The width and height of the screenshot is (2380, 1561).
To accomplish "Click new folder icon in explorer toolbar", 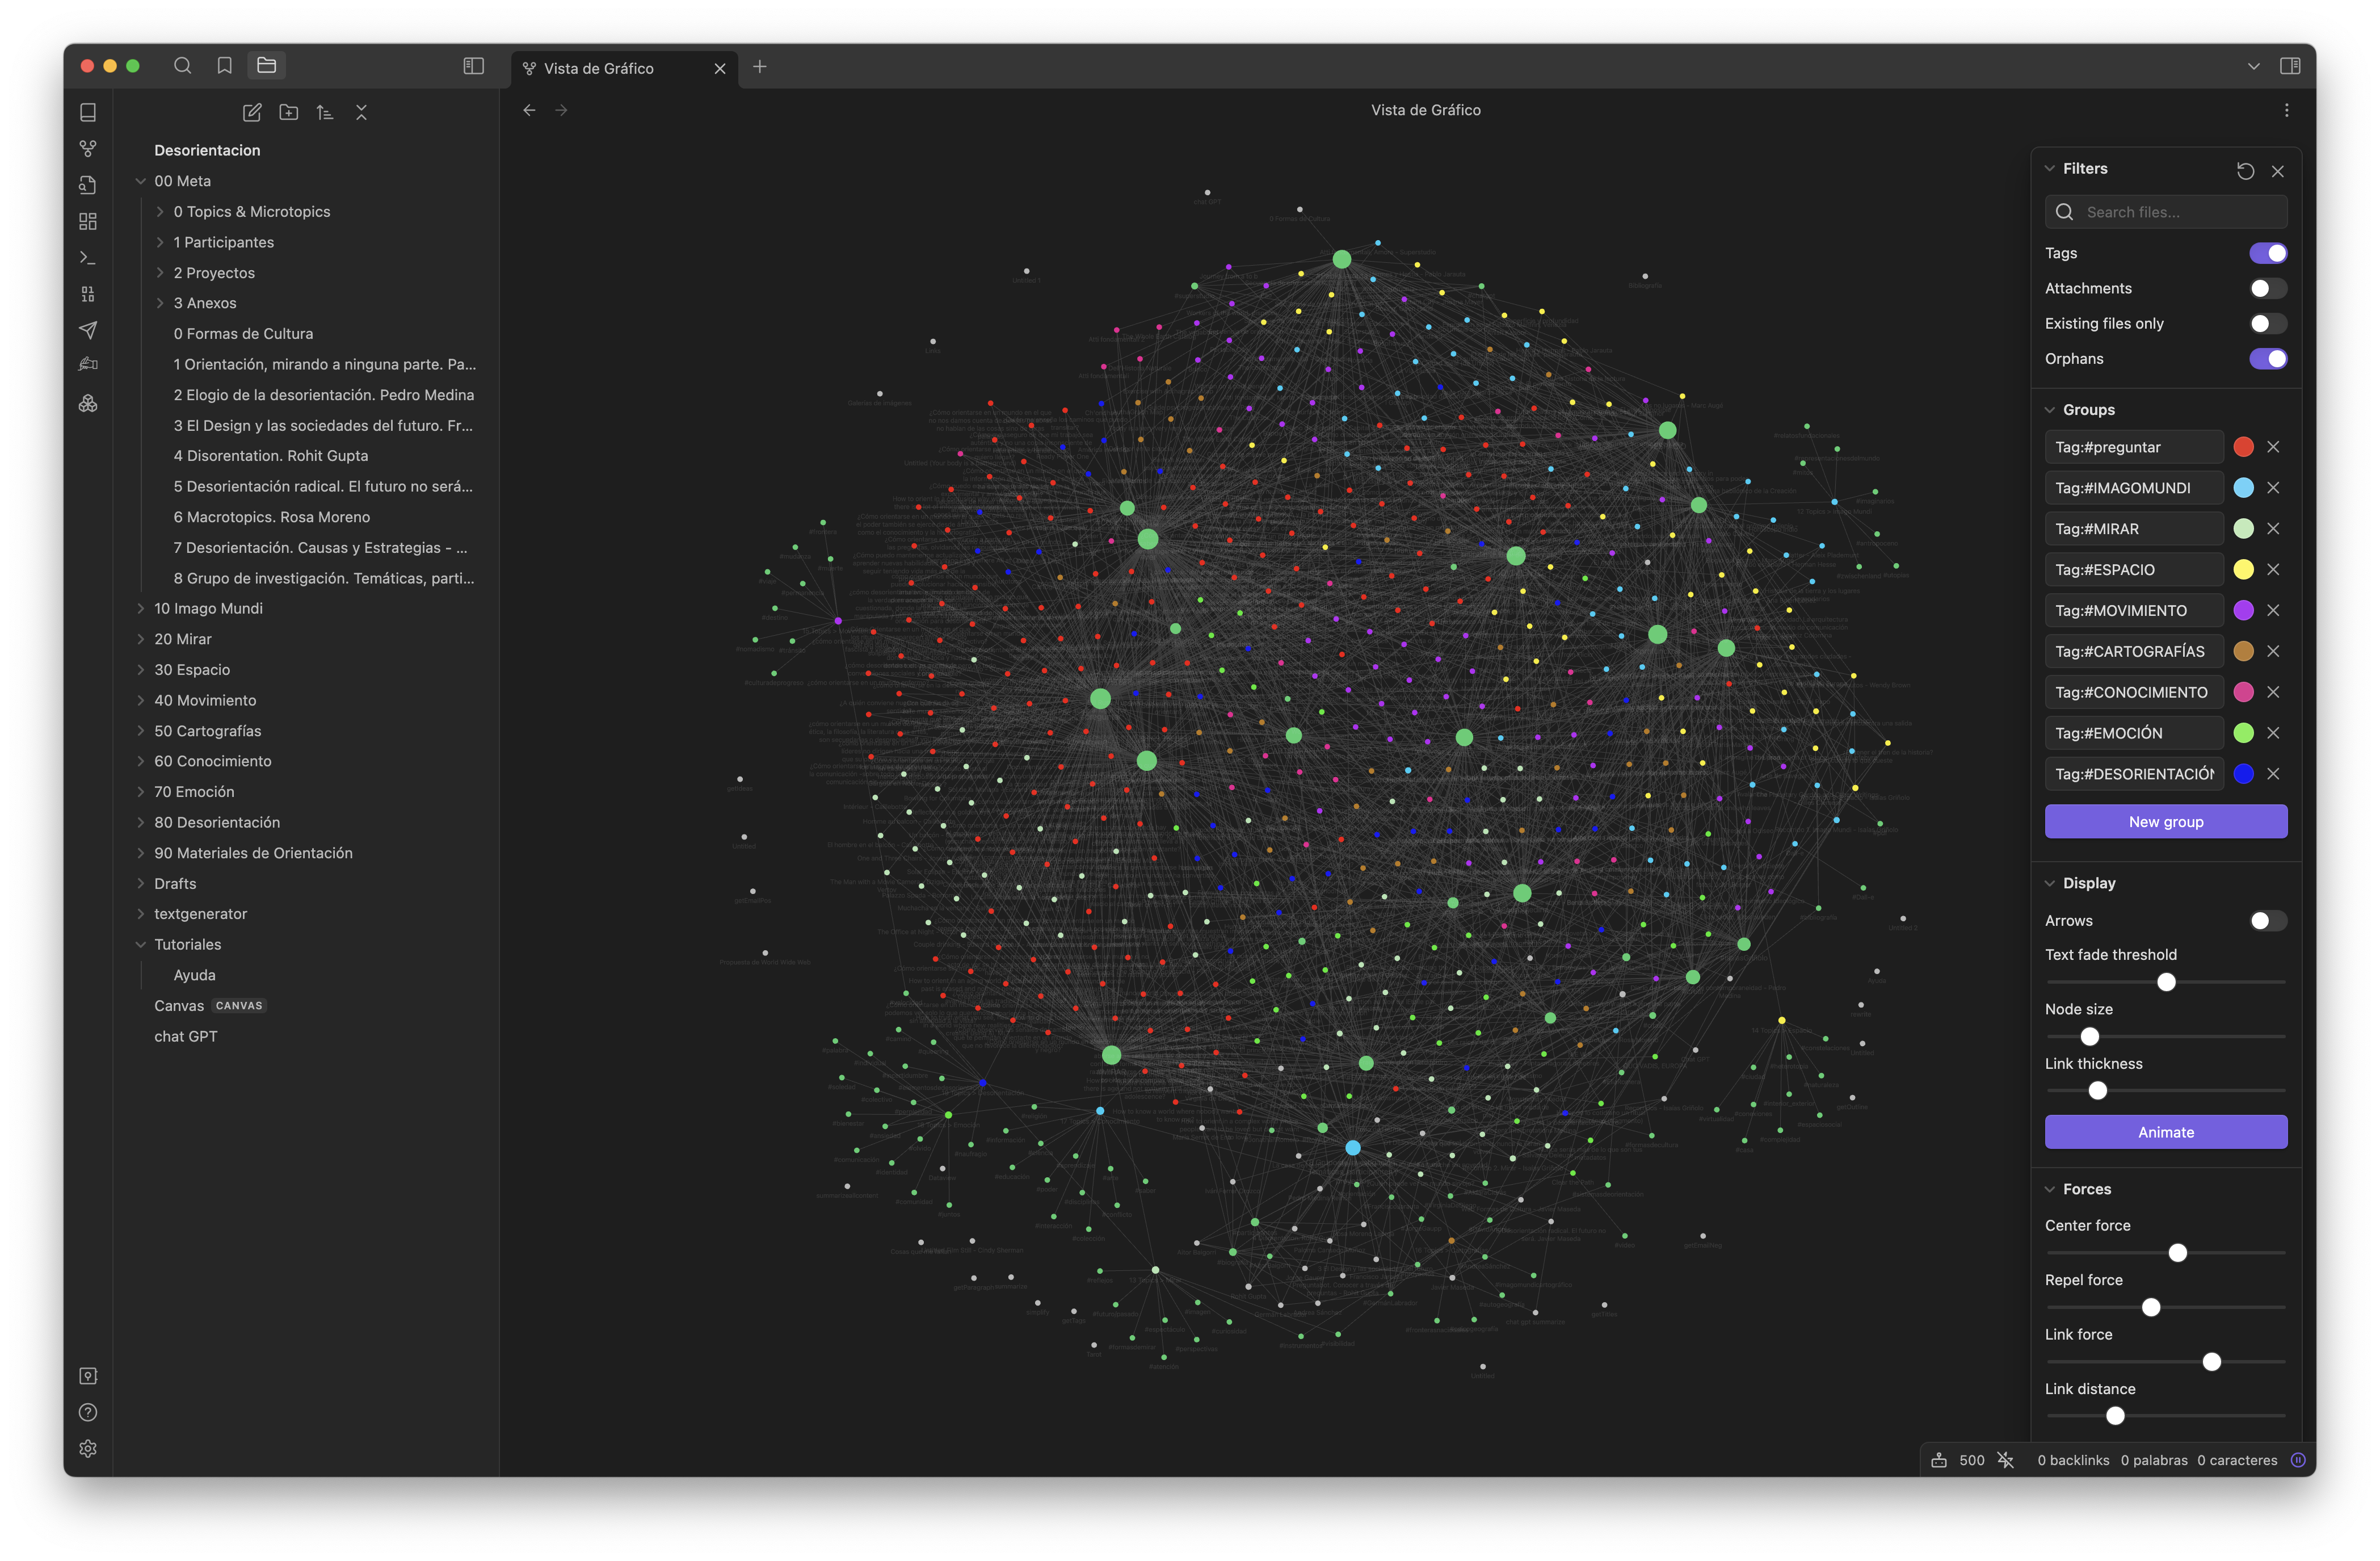I will pos(289,113).
